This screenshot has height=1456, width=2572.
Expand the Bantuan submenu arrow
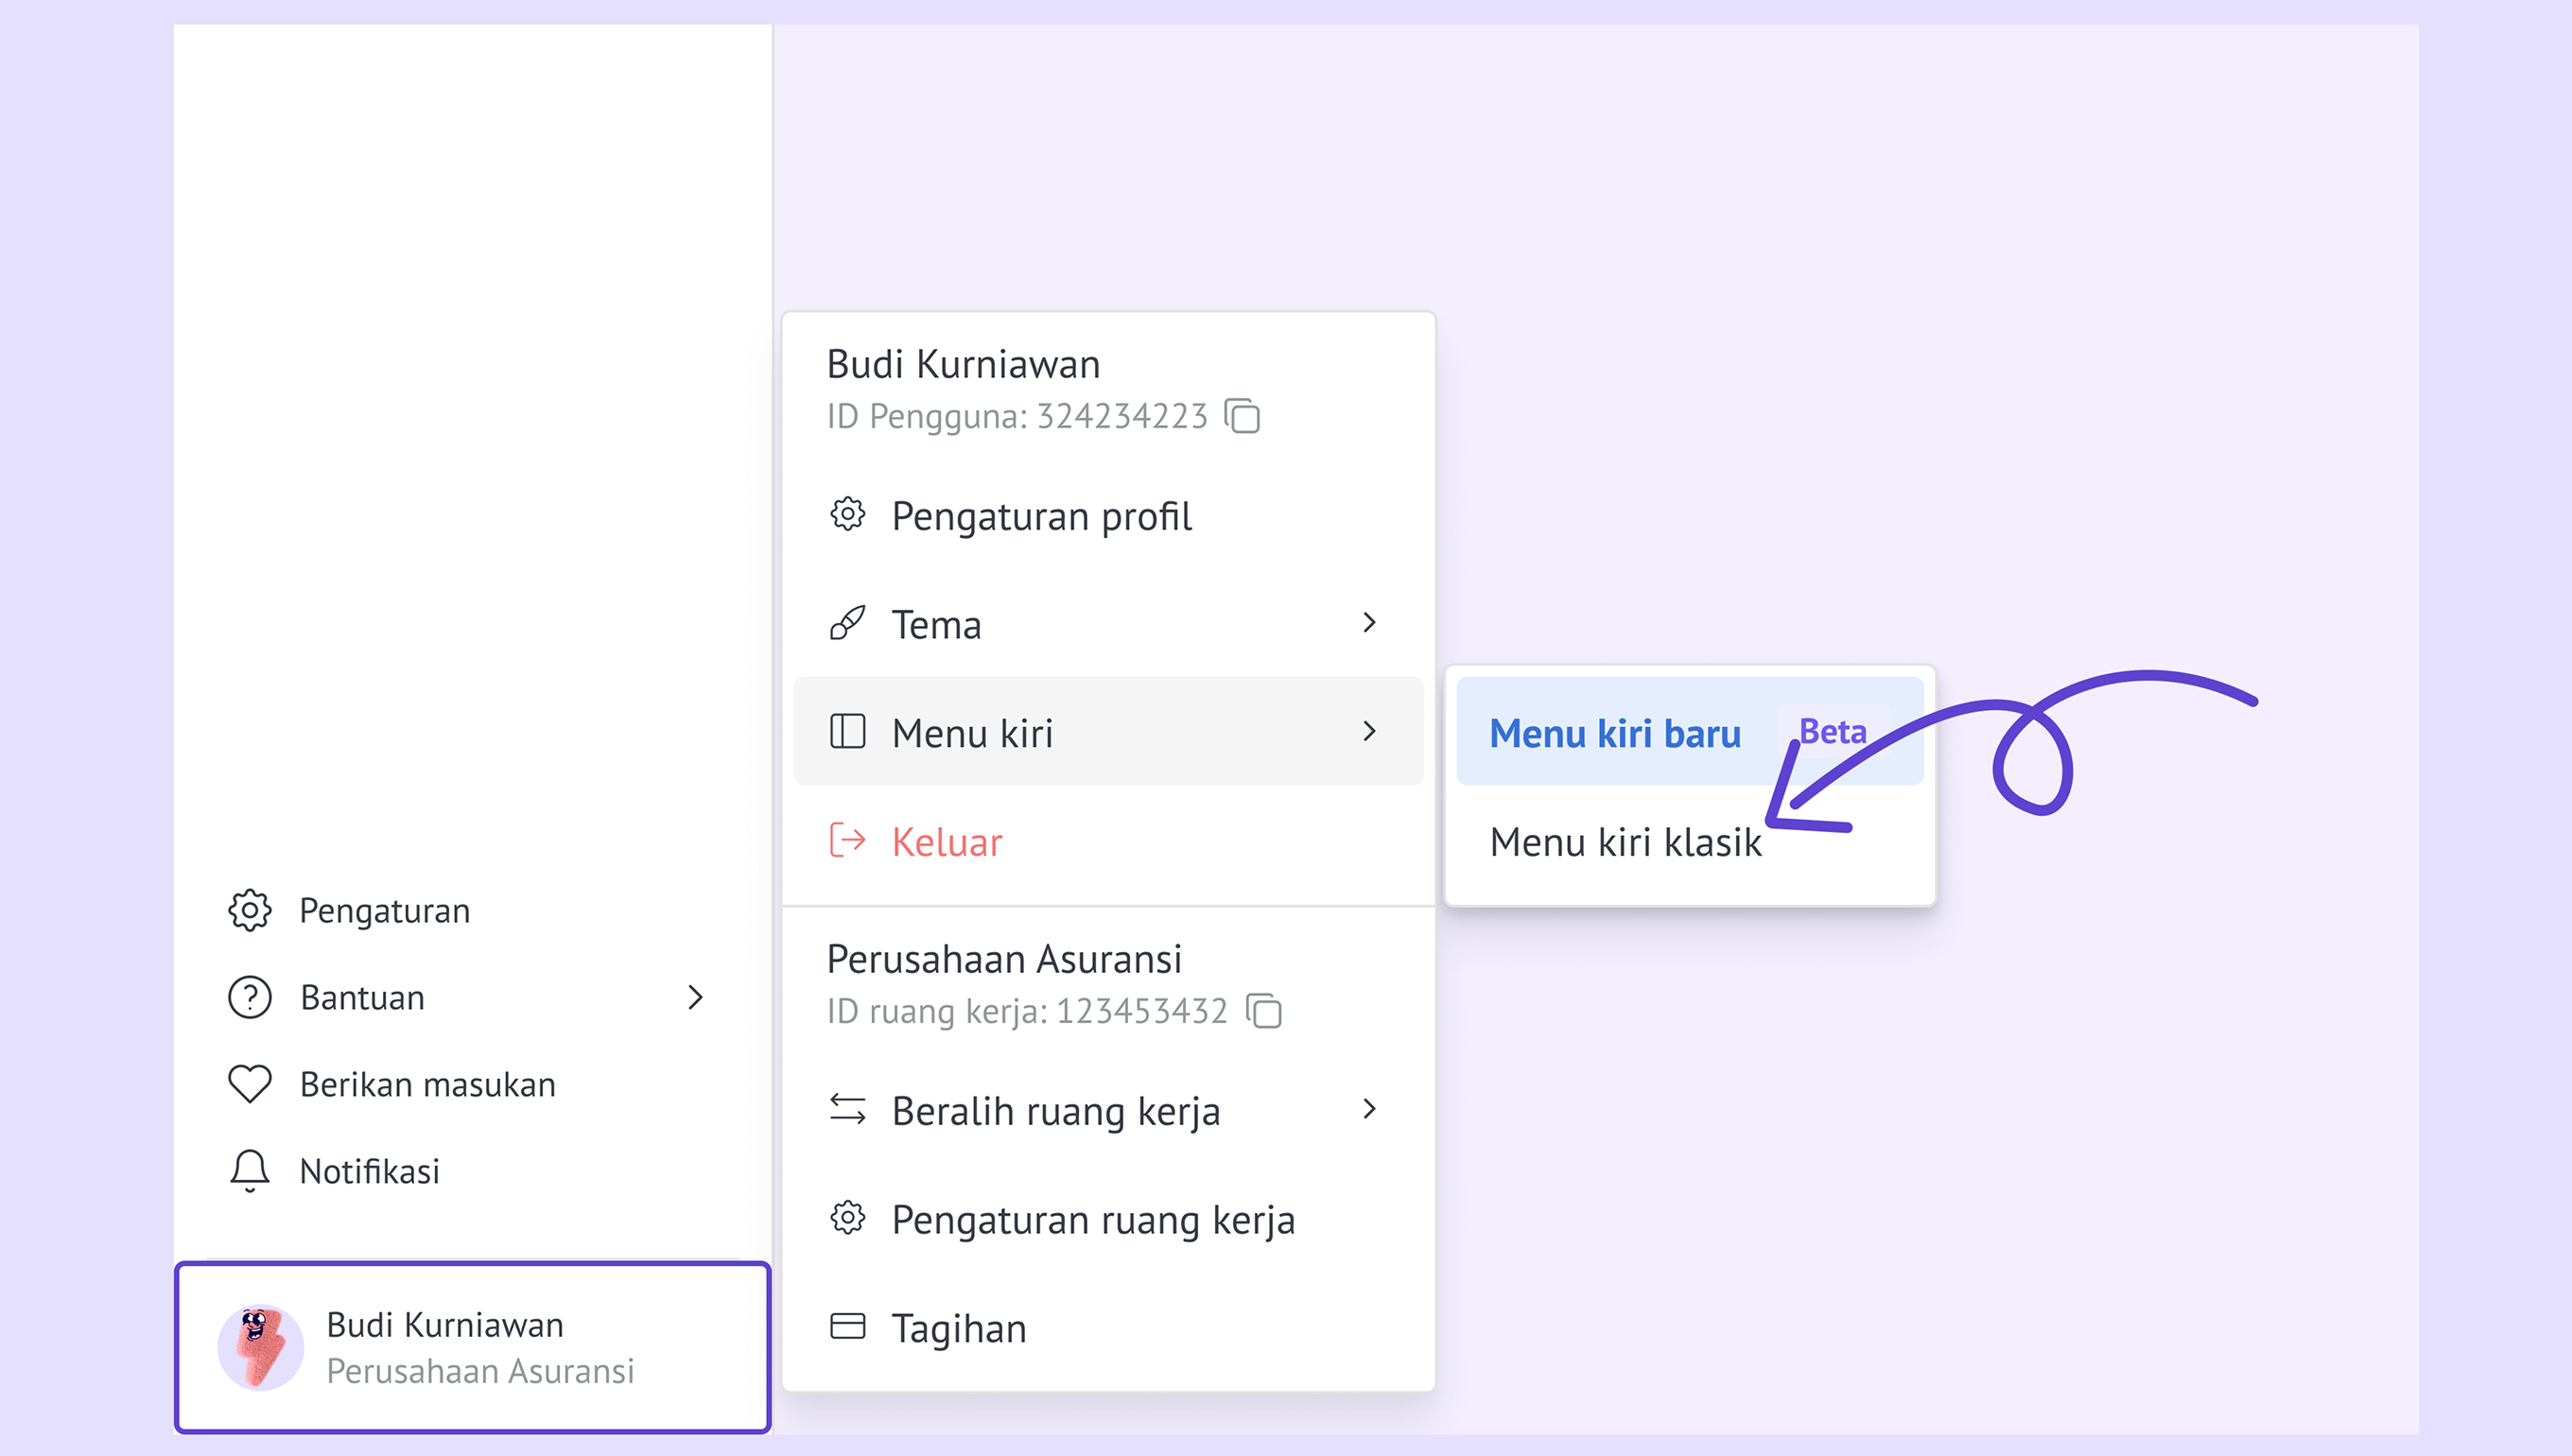696,997
